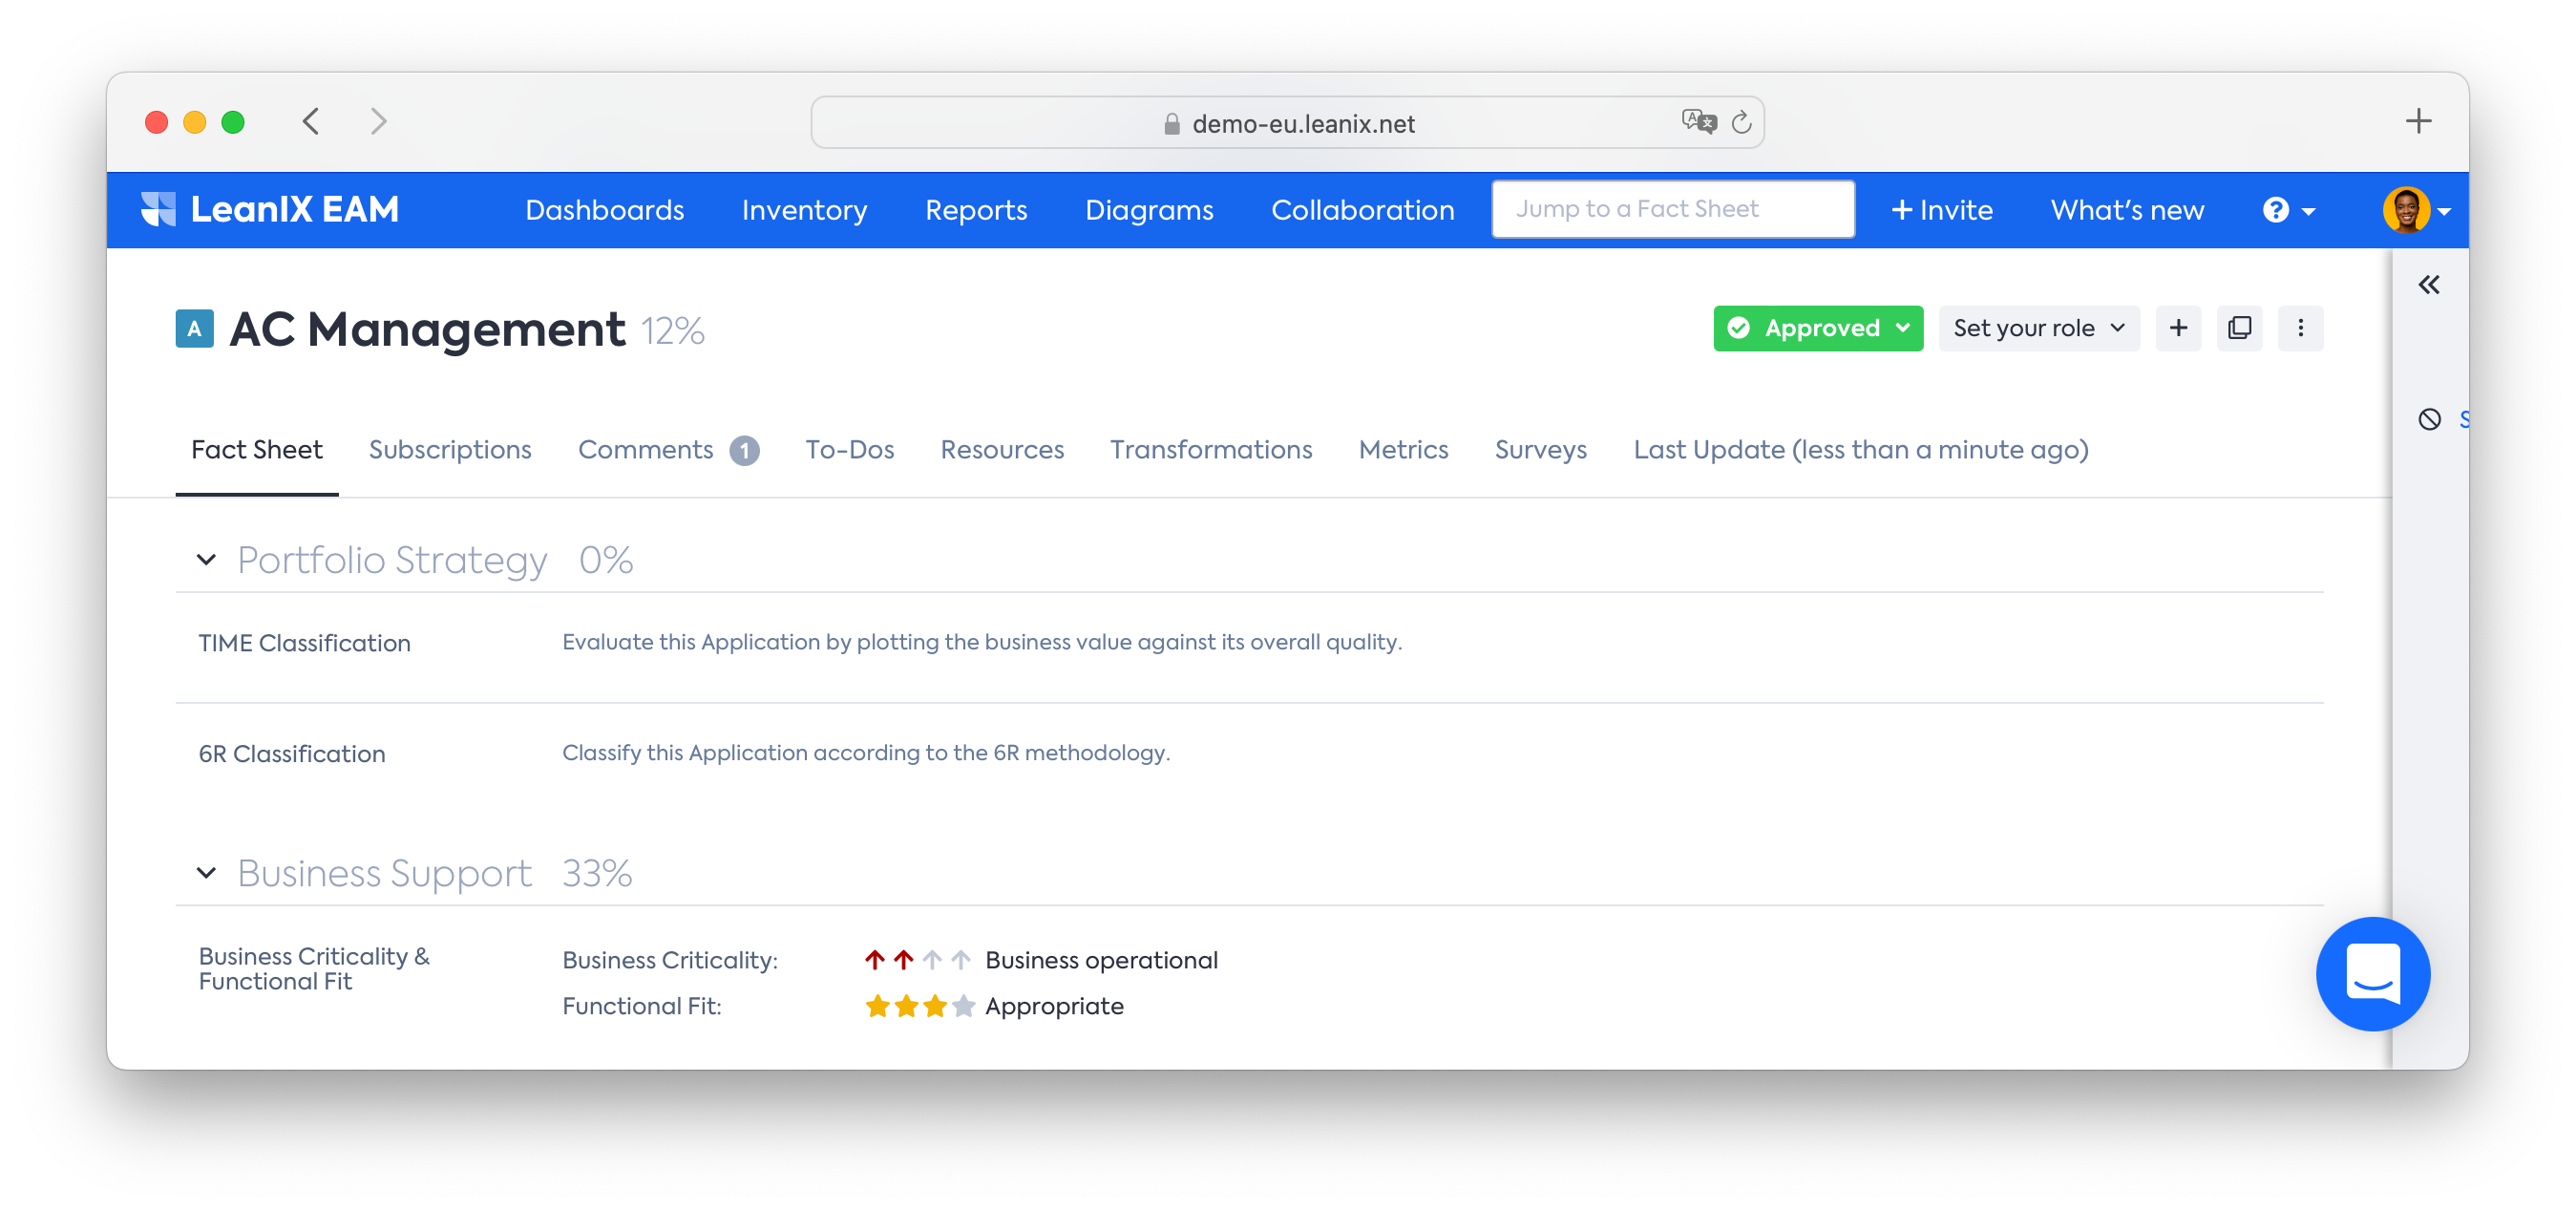Click the plus button beside Set your role
The height and width of the screenshot is (1211, 2576).
[x=2178, y=328]
